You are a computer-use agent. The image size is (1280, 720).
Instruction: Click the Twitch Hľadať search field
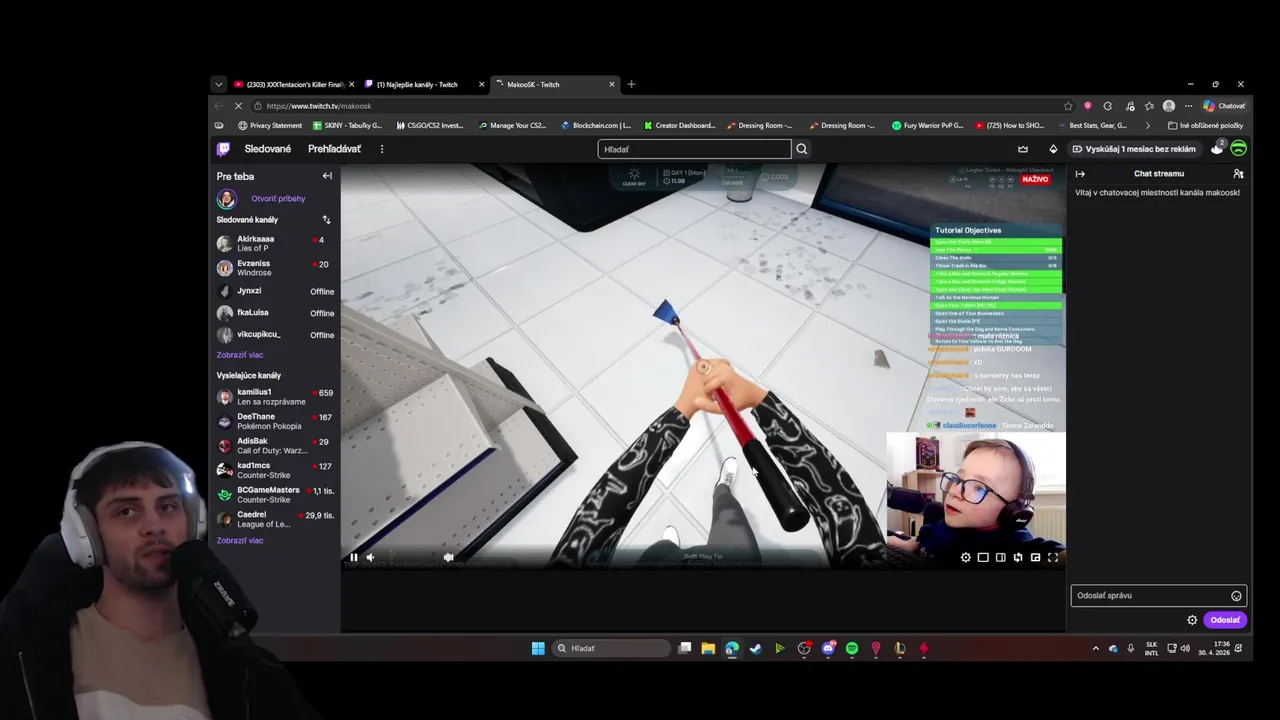[x=694, y=149]
